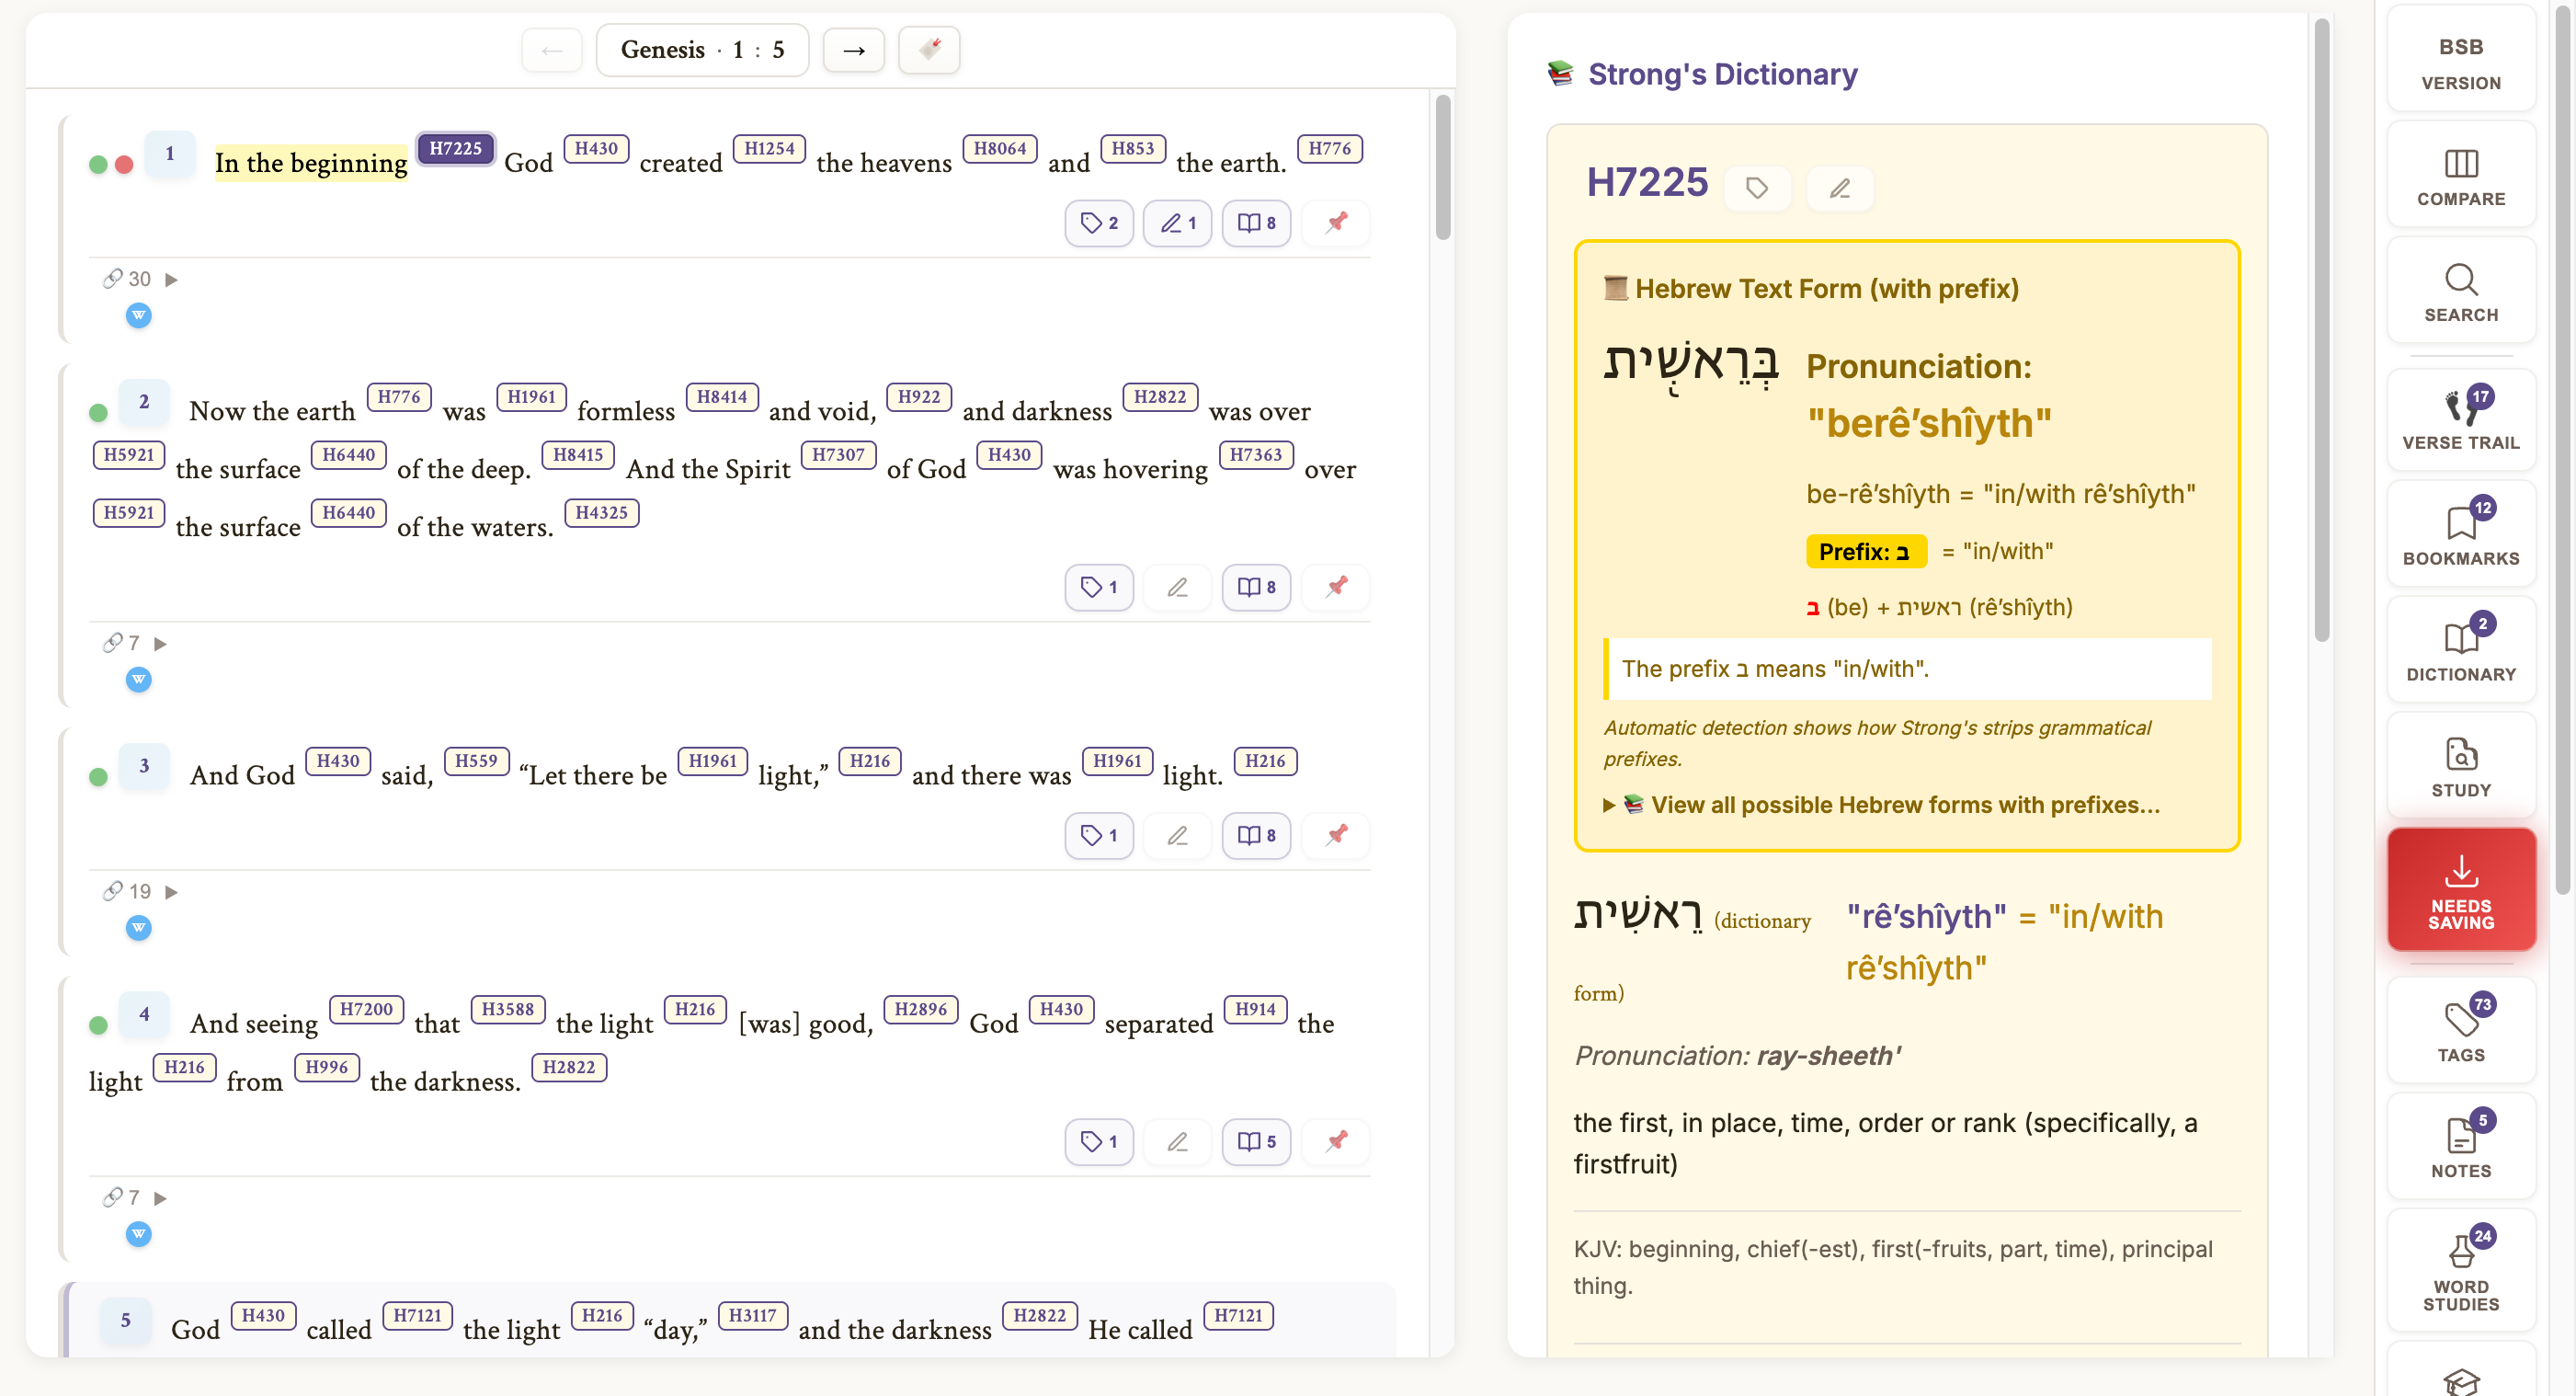Toggle the green marker beside verse 2
The image size is (2576, 1396).
98,411
